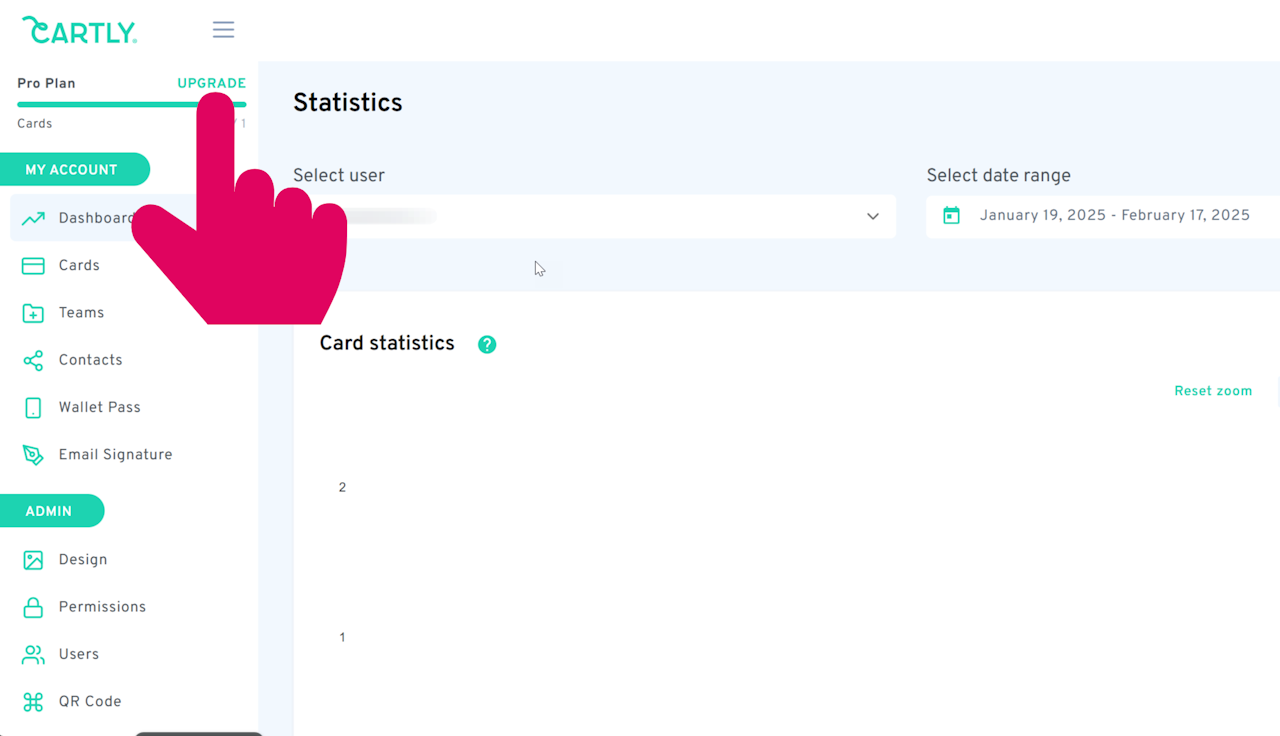Click the Cards credit card icon
This screenshot has width=1280, height=736.
point(33,266)
